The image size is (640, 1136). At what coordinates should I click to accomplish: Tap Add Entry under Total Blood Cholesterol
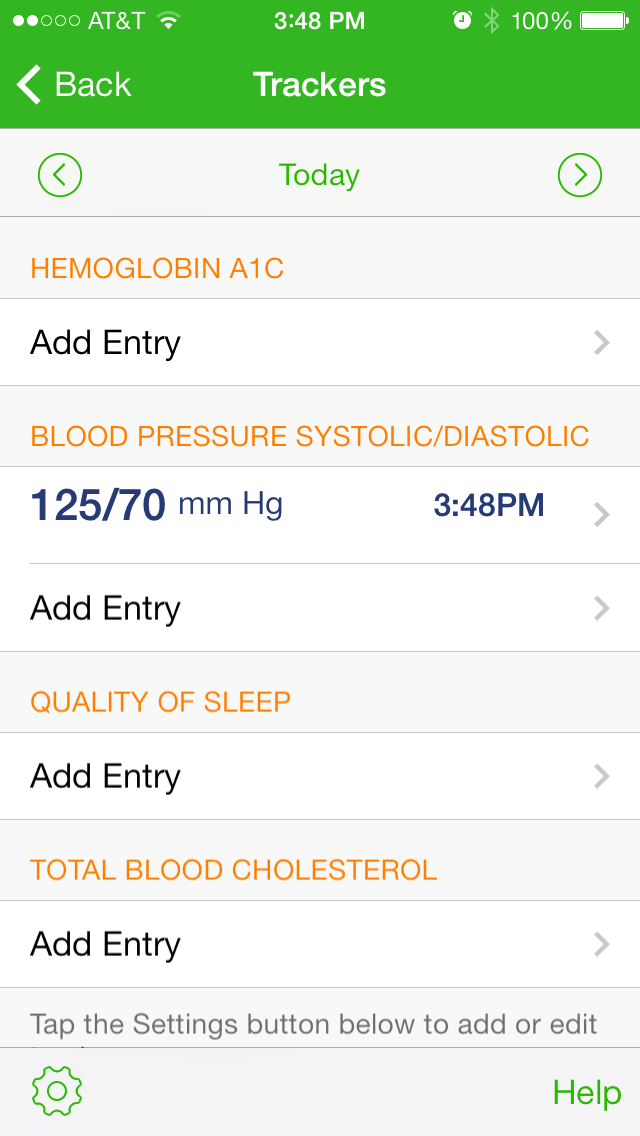click(105, 944)
